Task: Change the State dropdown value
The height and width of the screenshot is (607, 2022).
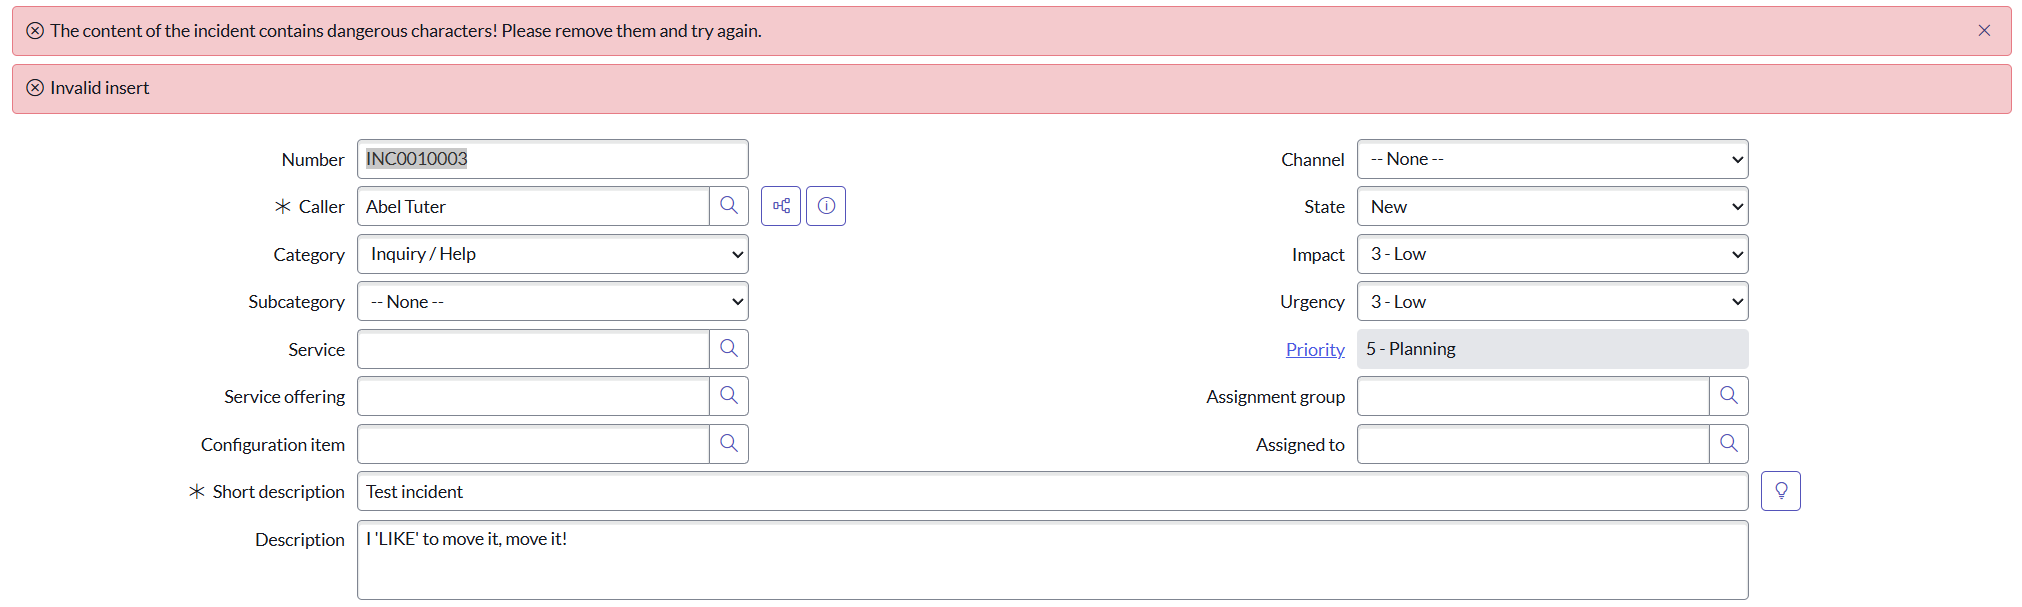Action: [x=1552, y=207]
